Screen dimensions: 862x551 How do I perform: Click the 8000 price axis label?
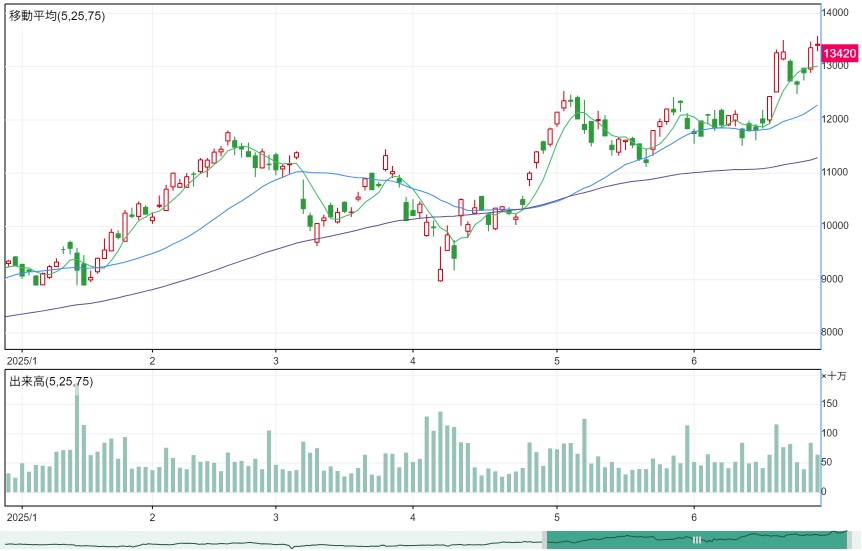pyautogui.click(x=832, y=332)
